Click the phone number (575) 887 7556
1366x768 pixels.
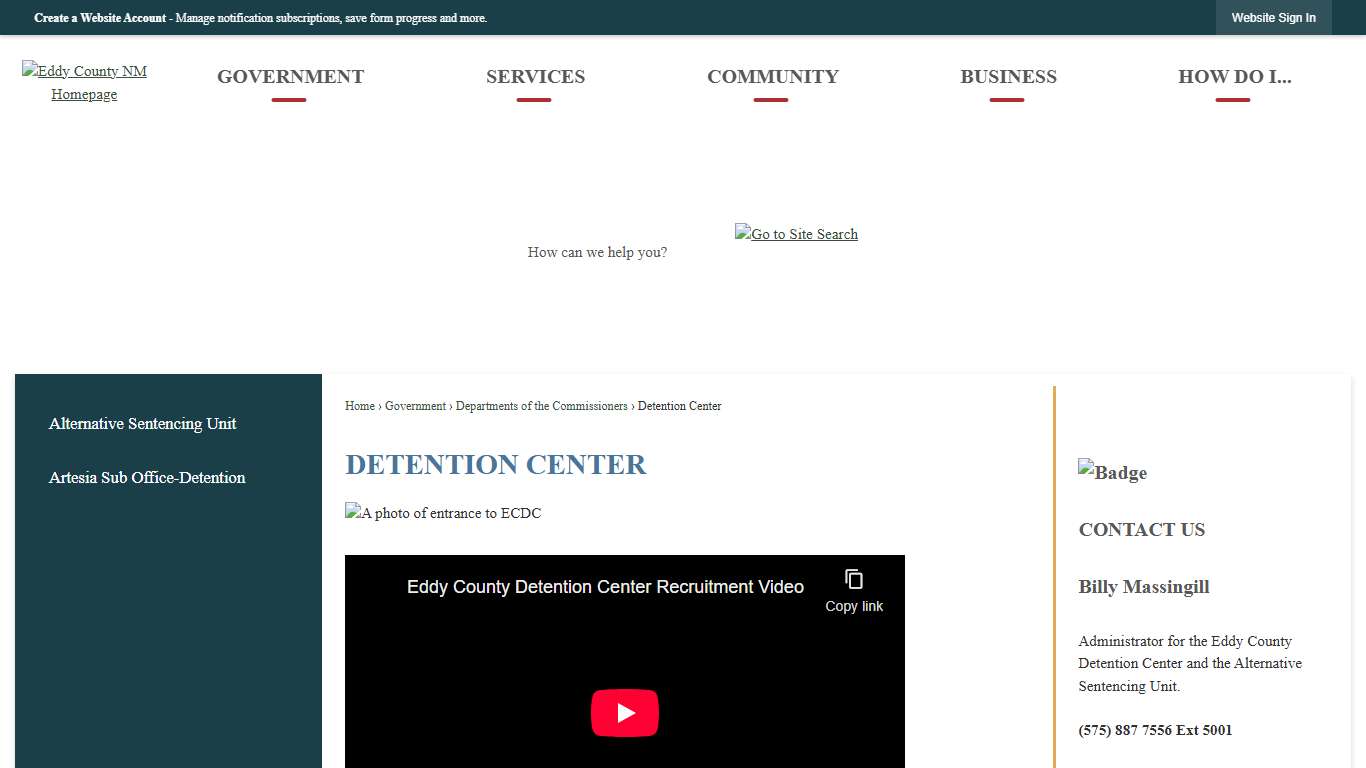coord(1154,730)
